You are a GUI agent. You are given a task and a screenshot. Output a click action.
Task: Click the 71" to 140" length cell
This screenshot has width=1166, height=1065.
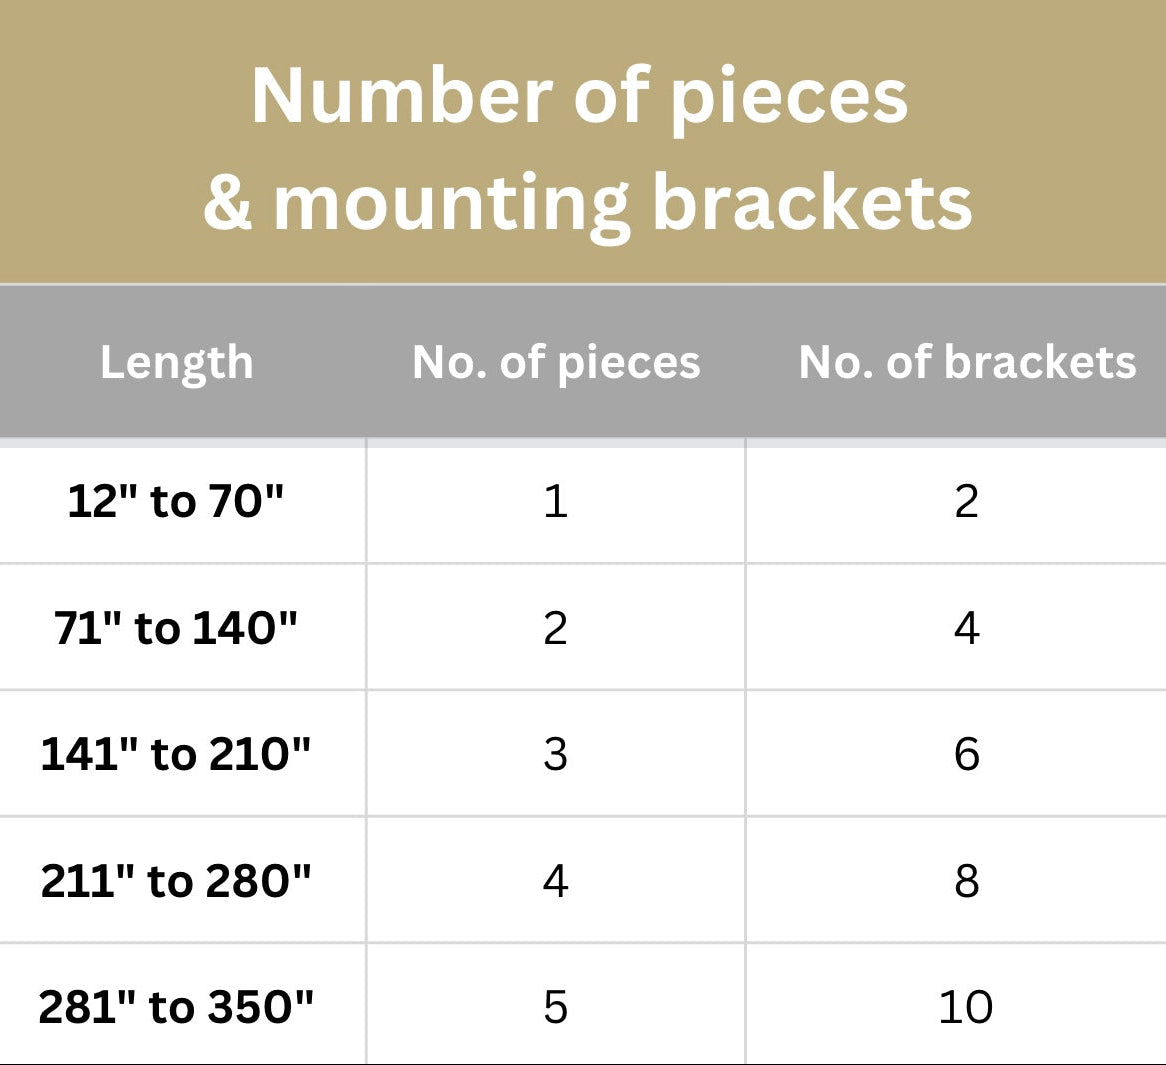click(x=176, y=628)
